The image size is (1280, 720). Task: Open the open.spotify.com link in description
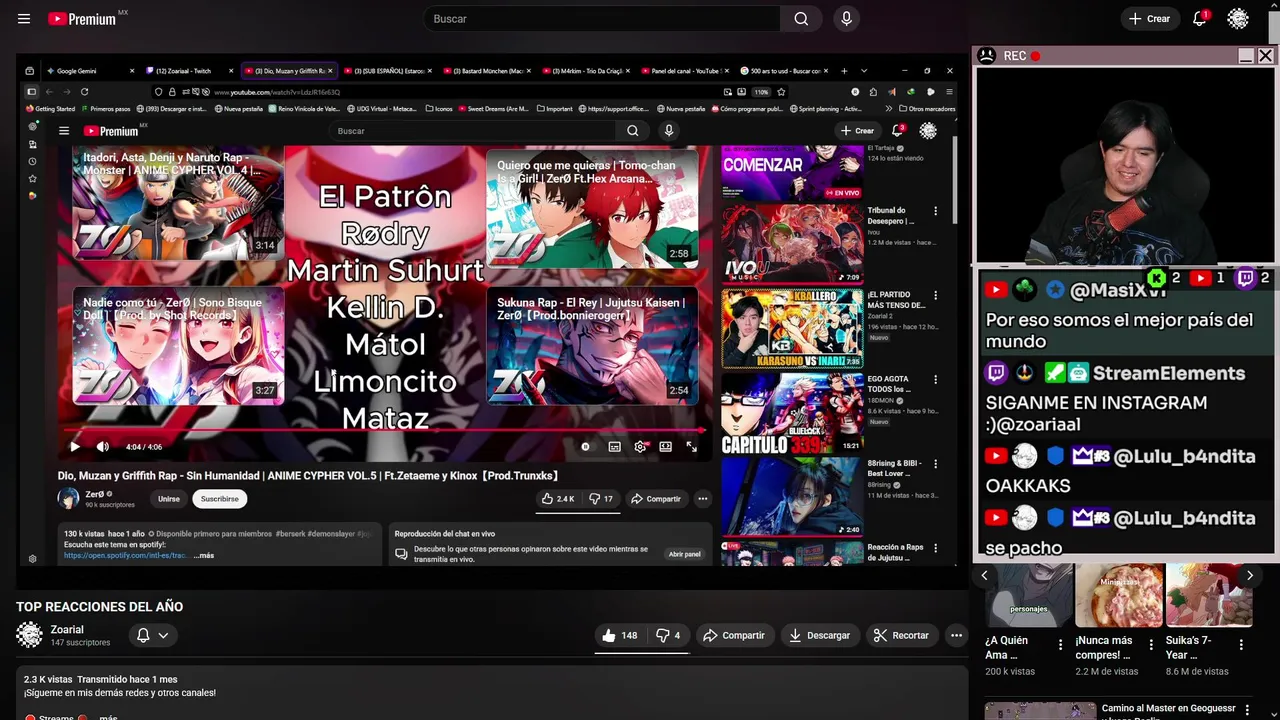(126, 555)
